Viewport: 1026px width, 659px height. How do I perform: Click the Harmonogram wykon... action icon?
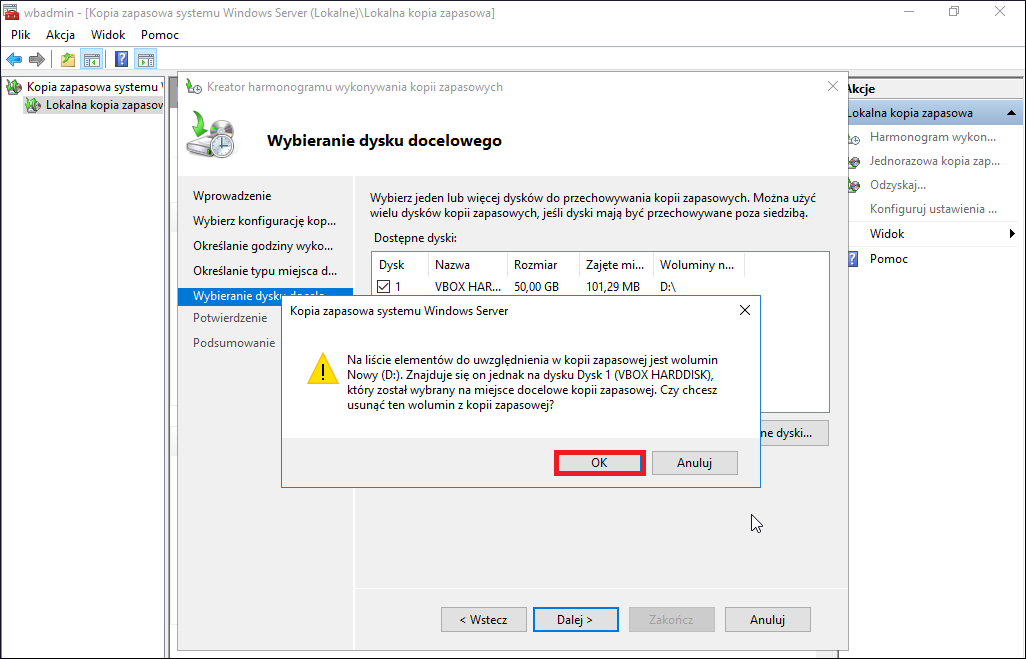pyautogui.click(x=854, y=137)
